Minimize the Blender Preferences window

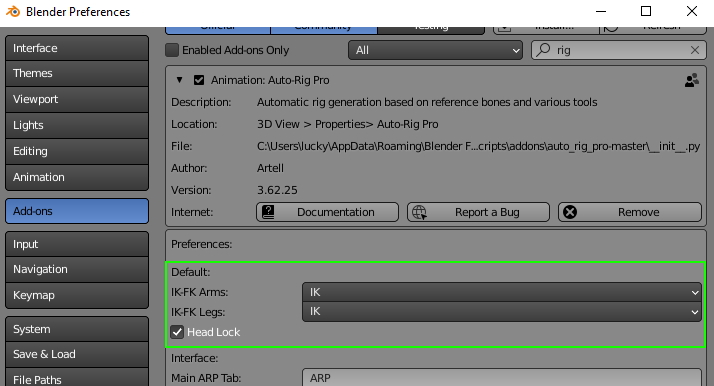click(601, 11)
